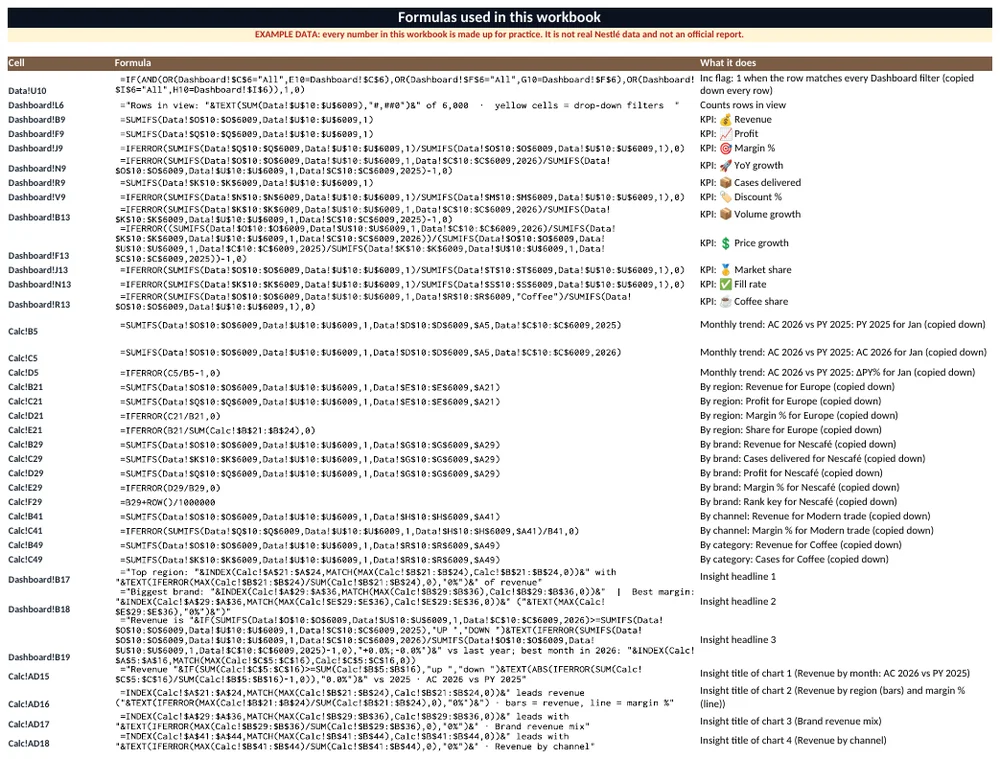
Task: Click the 'Calc!B5' cell label
Action: coord(23,332)
